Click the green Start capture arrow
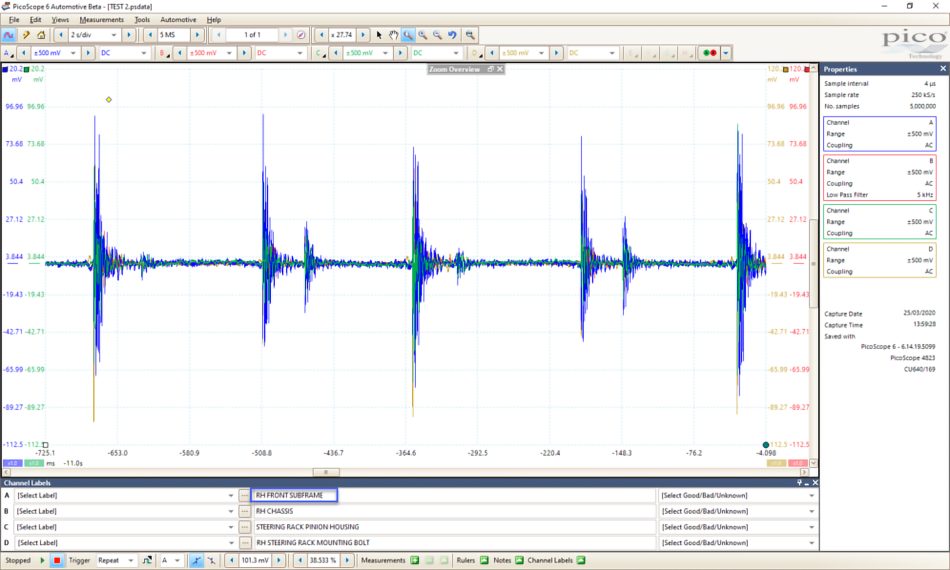This screenshot has height=570, width=950. (x=42, y=560)
